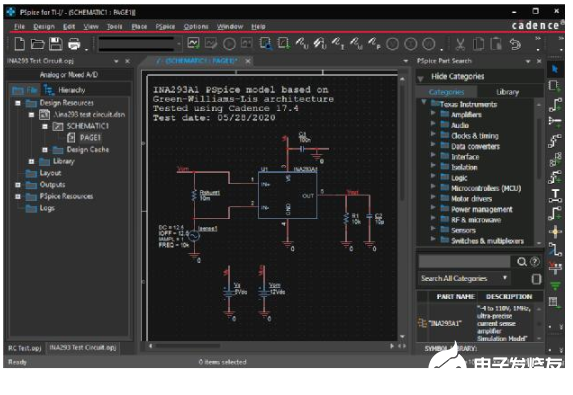
Task: Expand the PSpice Resources folder
Action: 18,197
